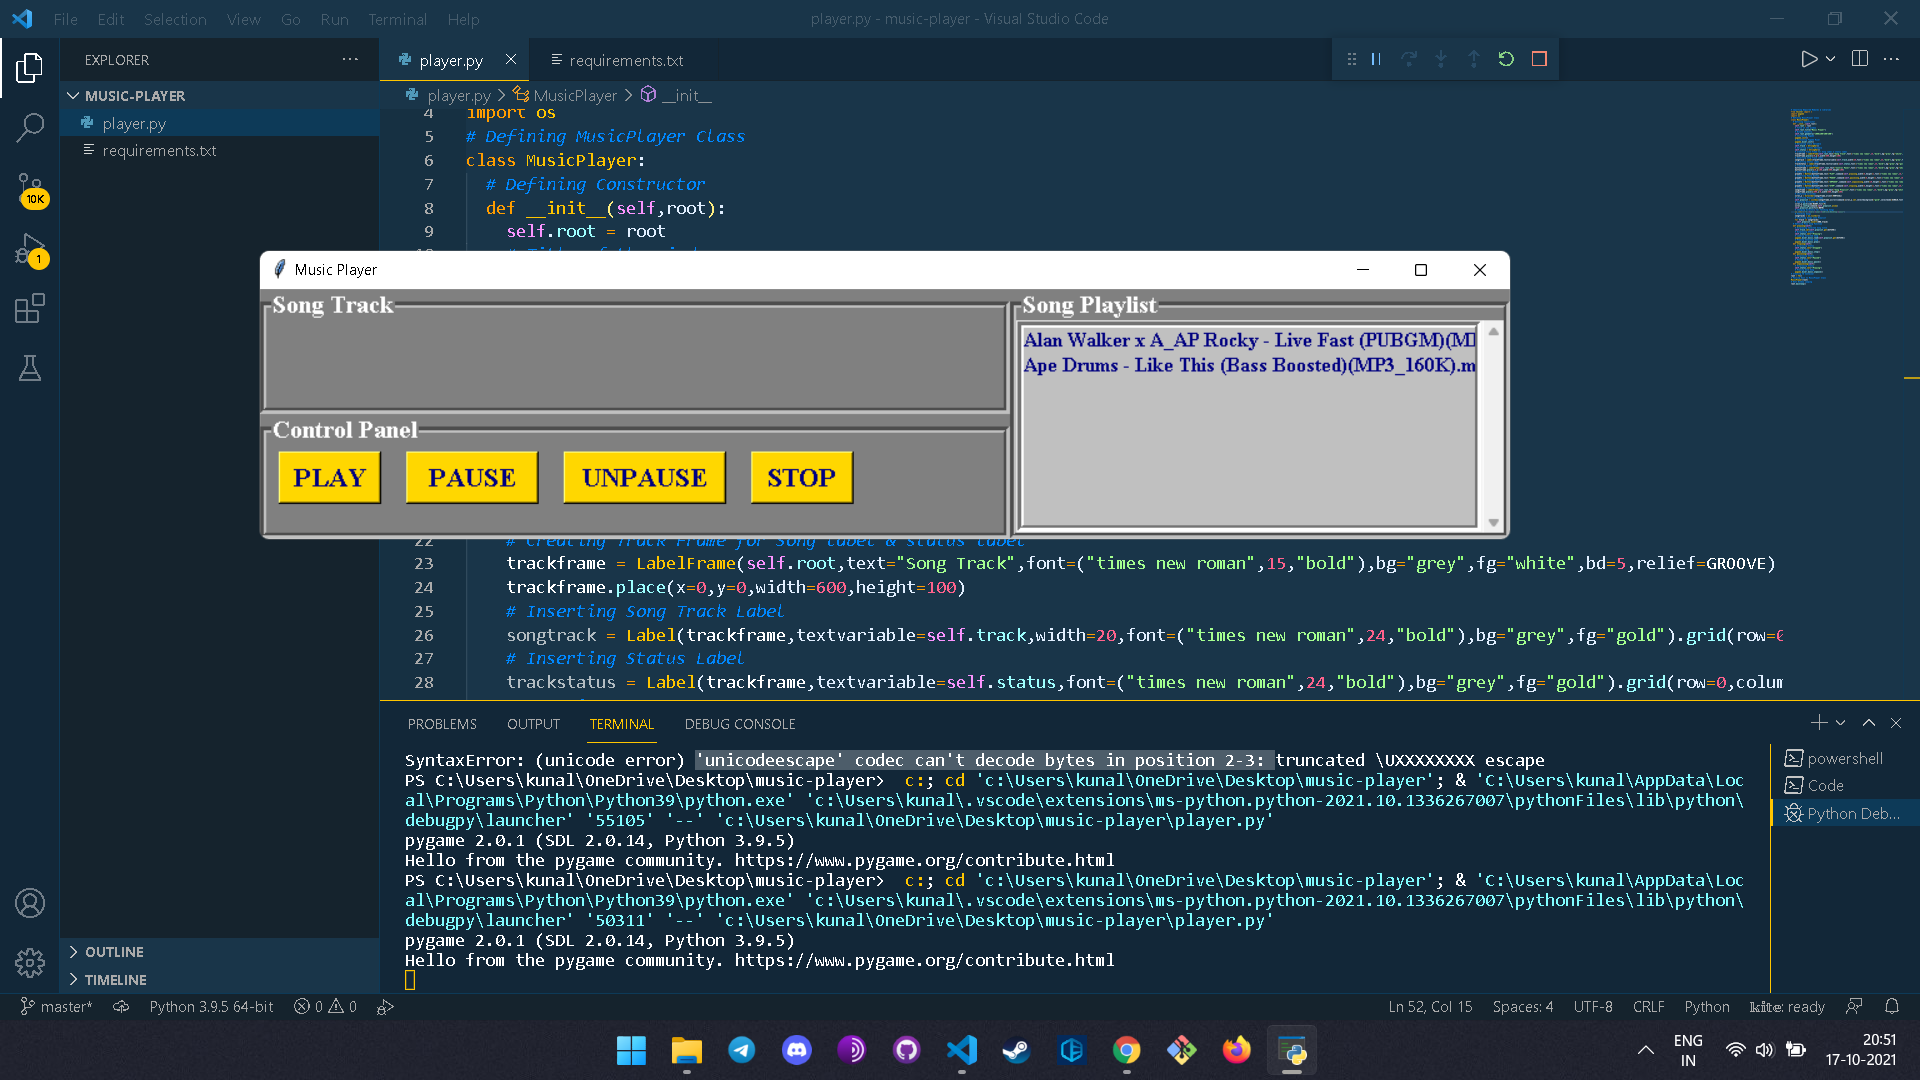Open new terminal launch profile dropdown
Screen dimensions: 1920x1080
click(1840, 722)
